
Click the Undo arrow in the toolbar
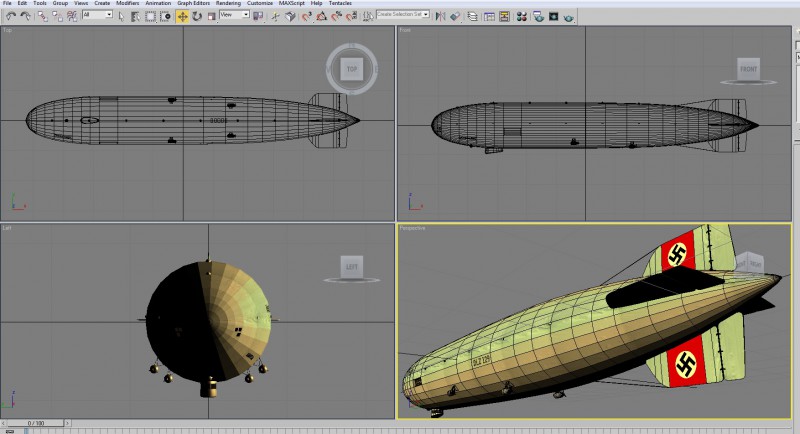pos(11,16)
